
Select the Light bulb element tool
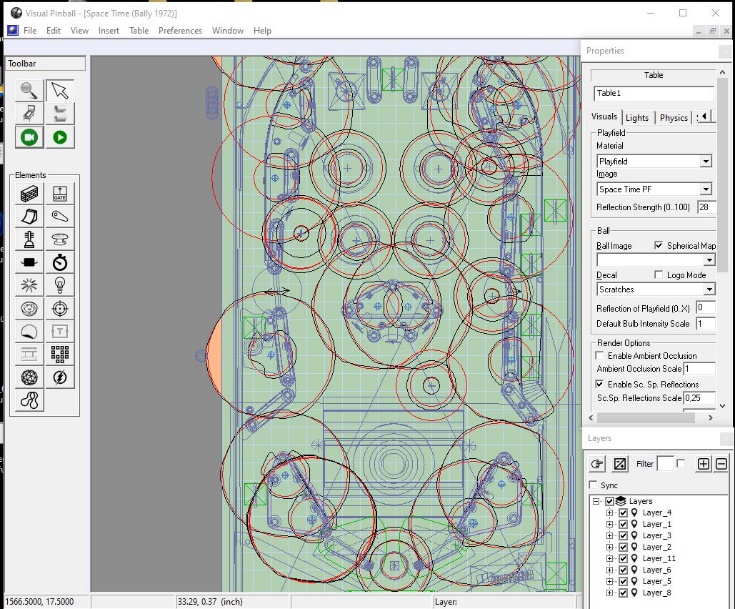coord(60,285)
